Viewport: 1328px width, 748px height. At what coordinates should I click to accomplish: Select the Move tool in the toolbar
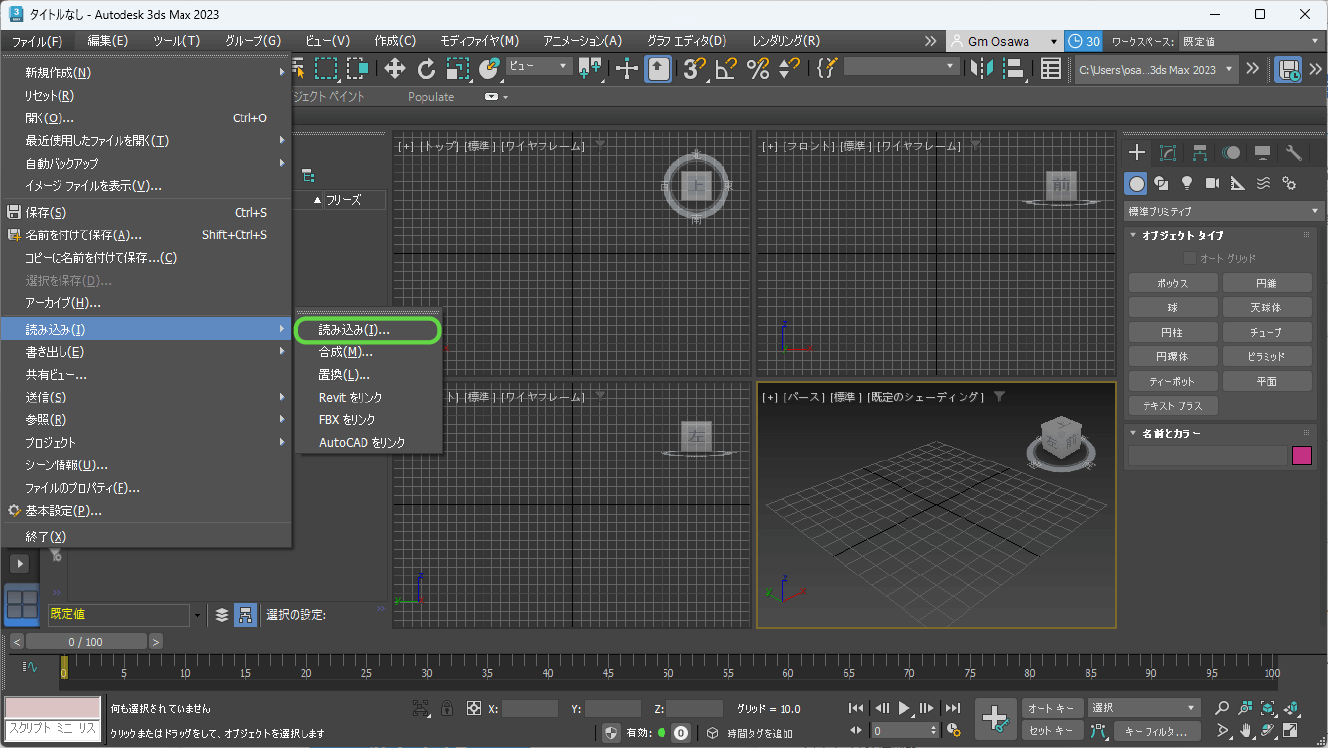point(394,68)
